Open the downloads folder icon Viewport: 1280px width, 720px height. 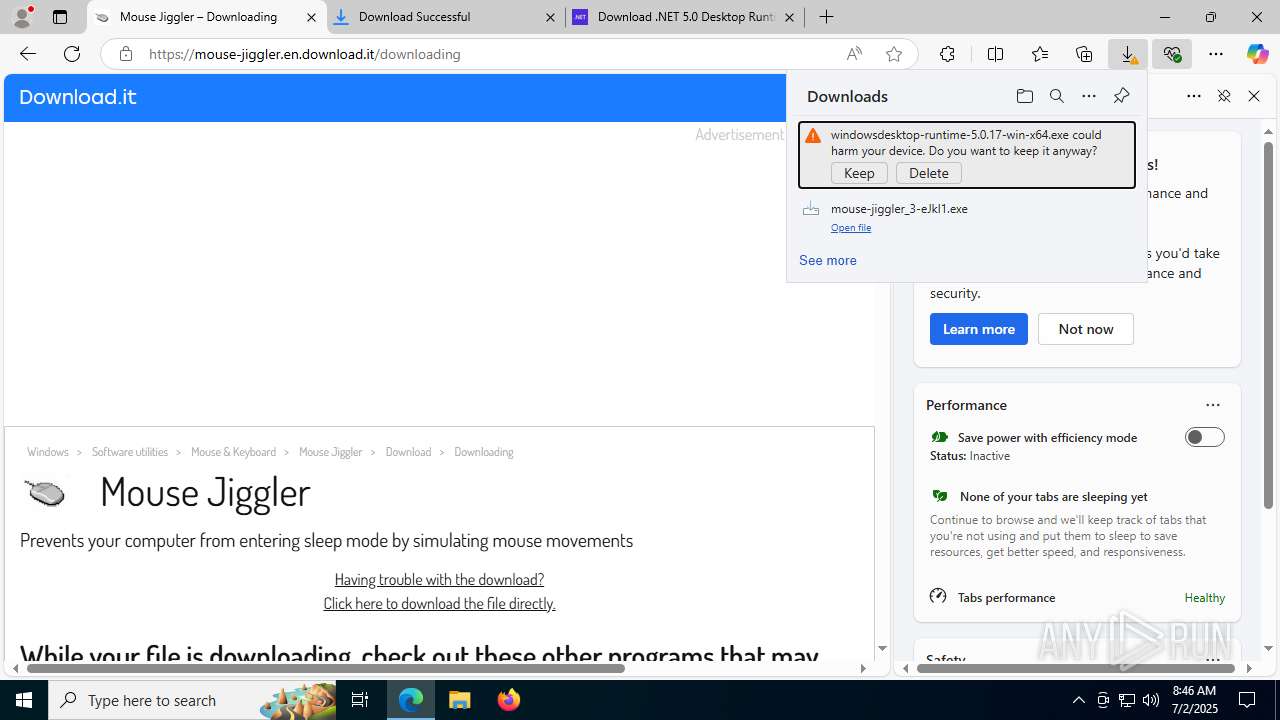(1024, 96)
